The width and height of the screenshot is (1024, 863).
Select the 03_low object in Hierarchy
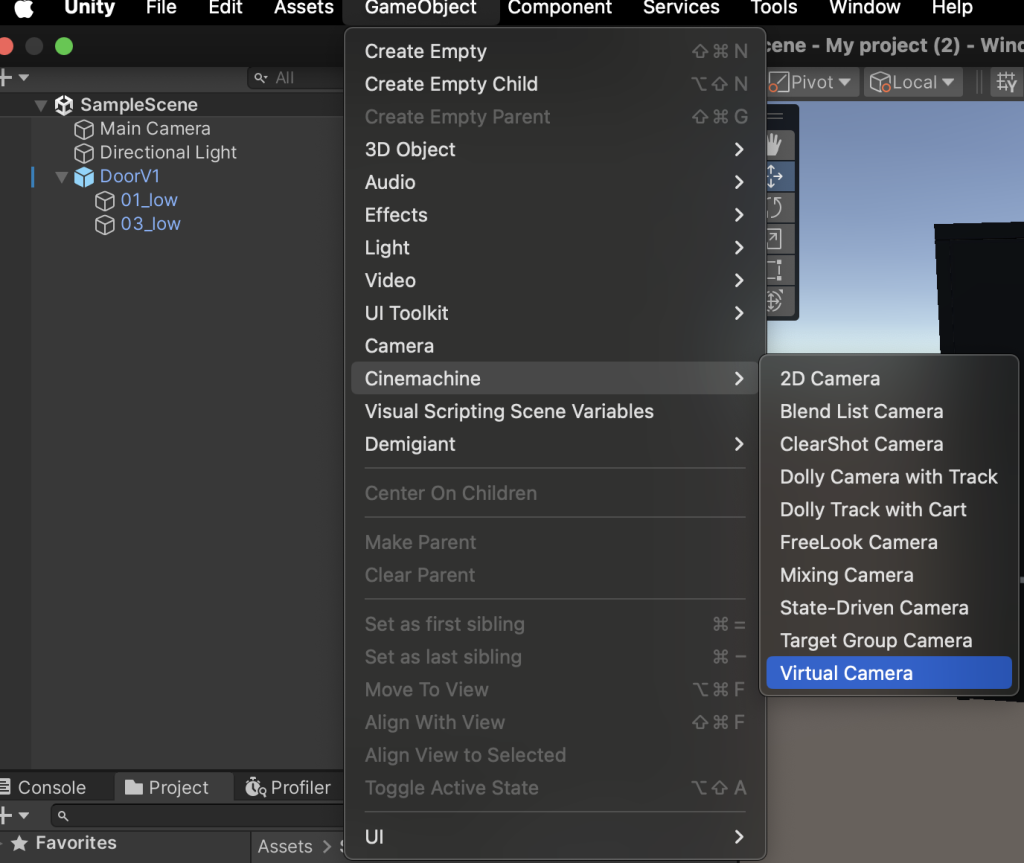pyautogui.click(x=150, y=224)
